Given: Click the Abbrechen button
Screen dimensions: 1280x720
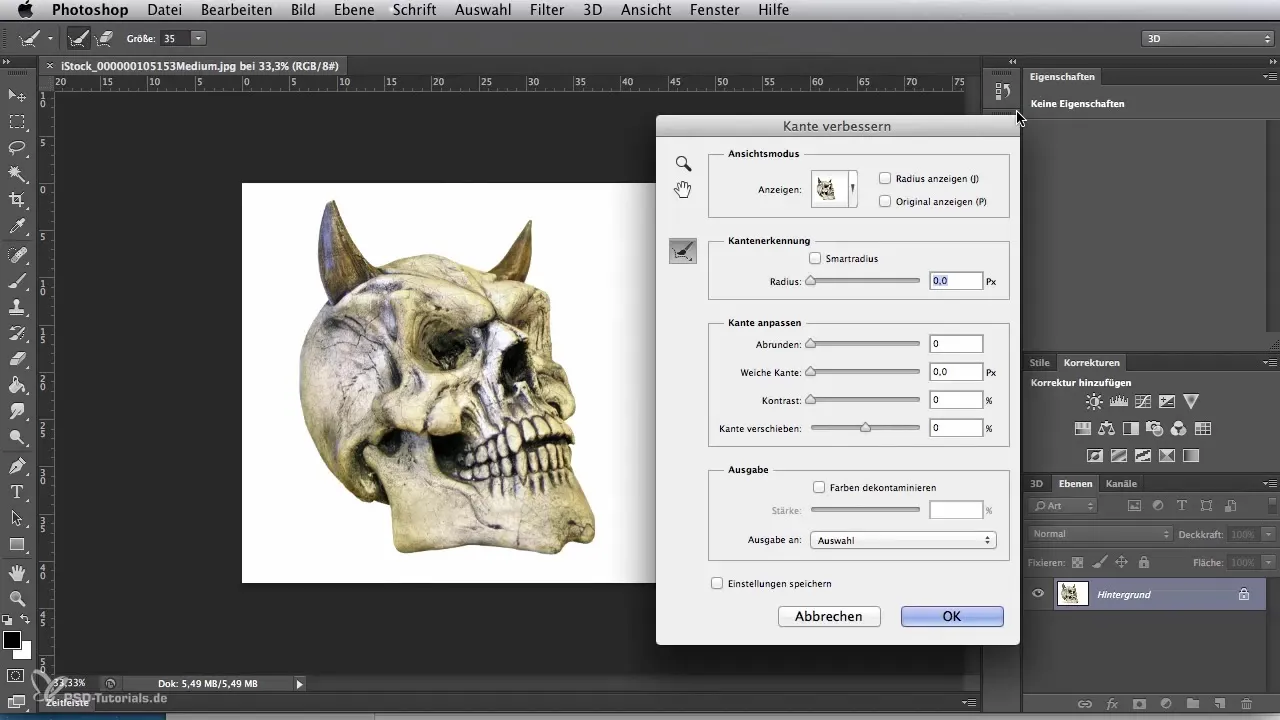Looking at the screenshot, I should 829,616.
